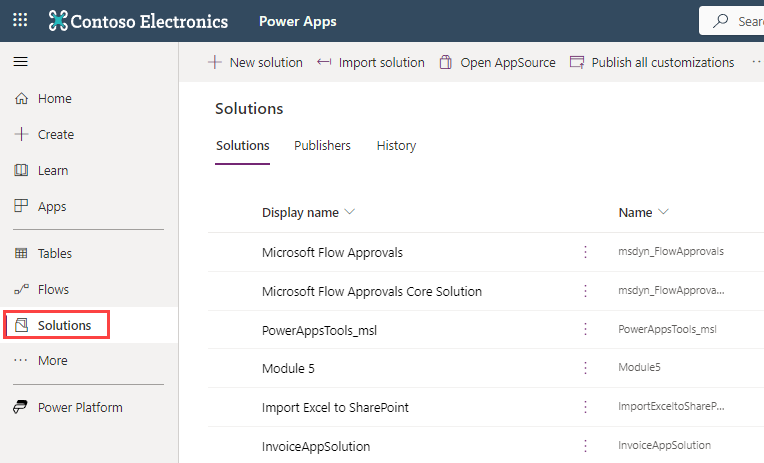764x463 pixels.
Task: Click the Home house icon
Action: 21,98
